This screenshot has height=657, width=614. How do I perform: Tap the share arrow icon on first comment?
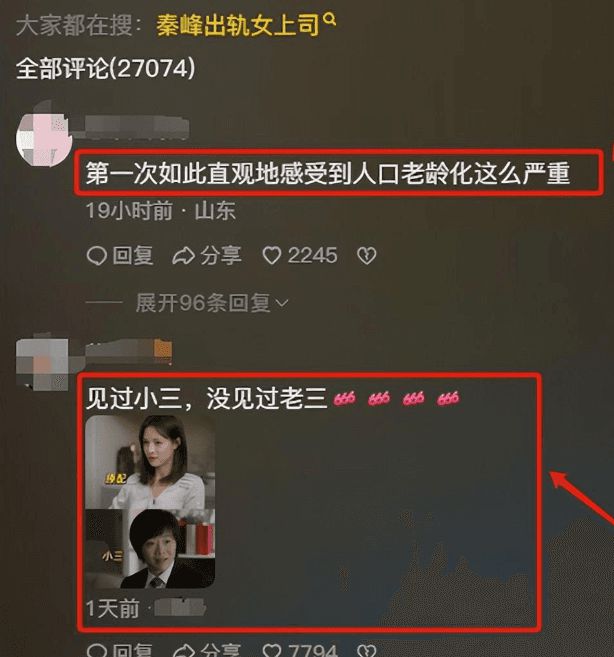(x=184, y=256)
